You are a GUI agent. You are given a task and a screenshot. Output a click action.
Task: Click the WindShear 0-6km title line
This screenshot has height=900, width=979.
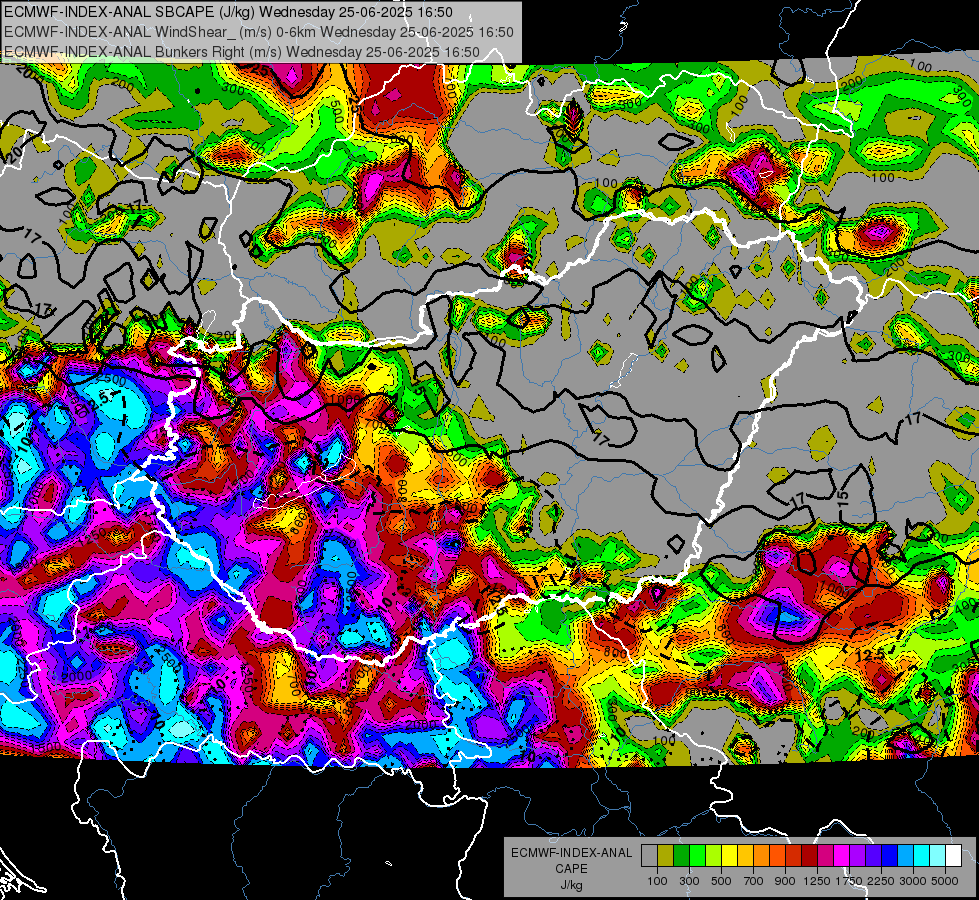tap(258, 32)
